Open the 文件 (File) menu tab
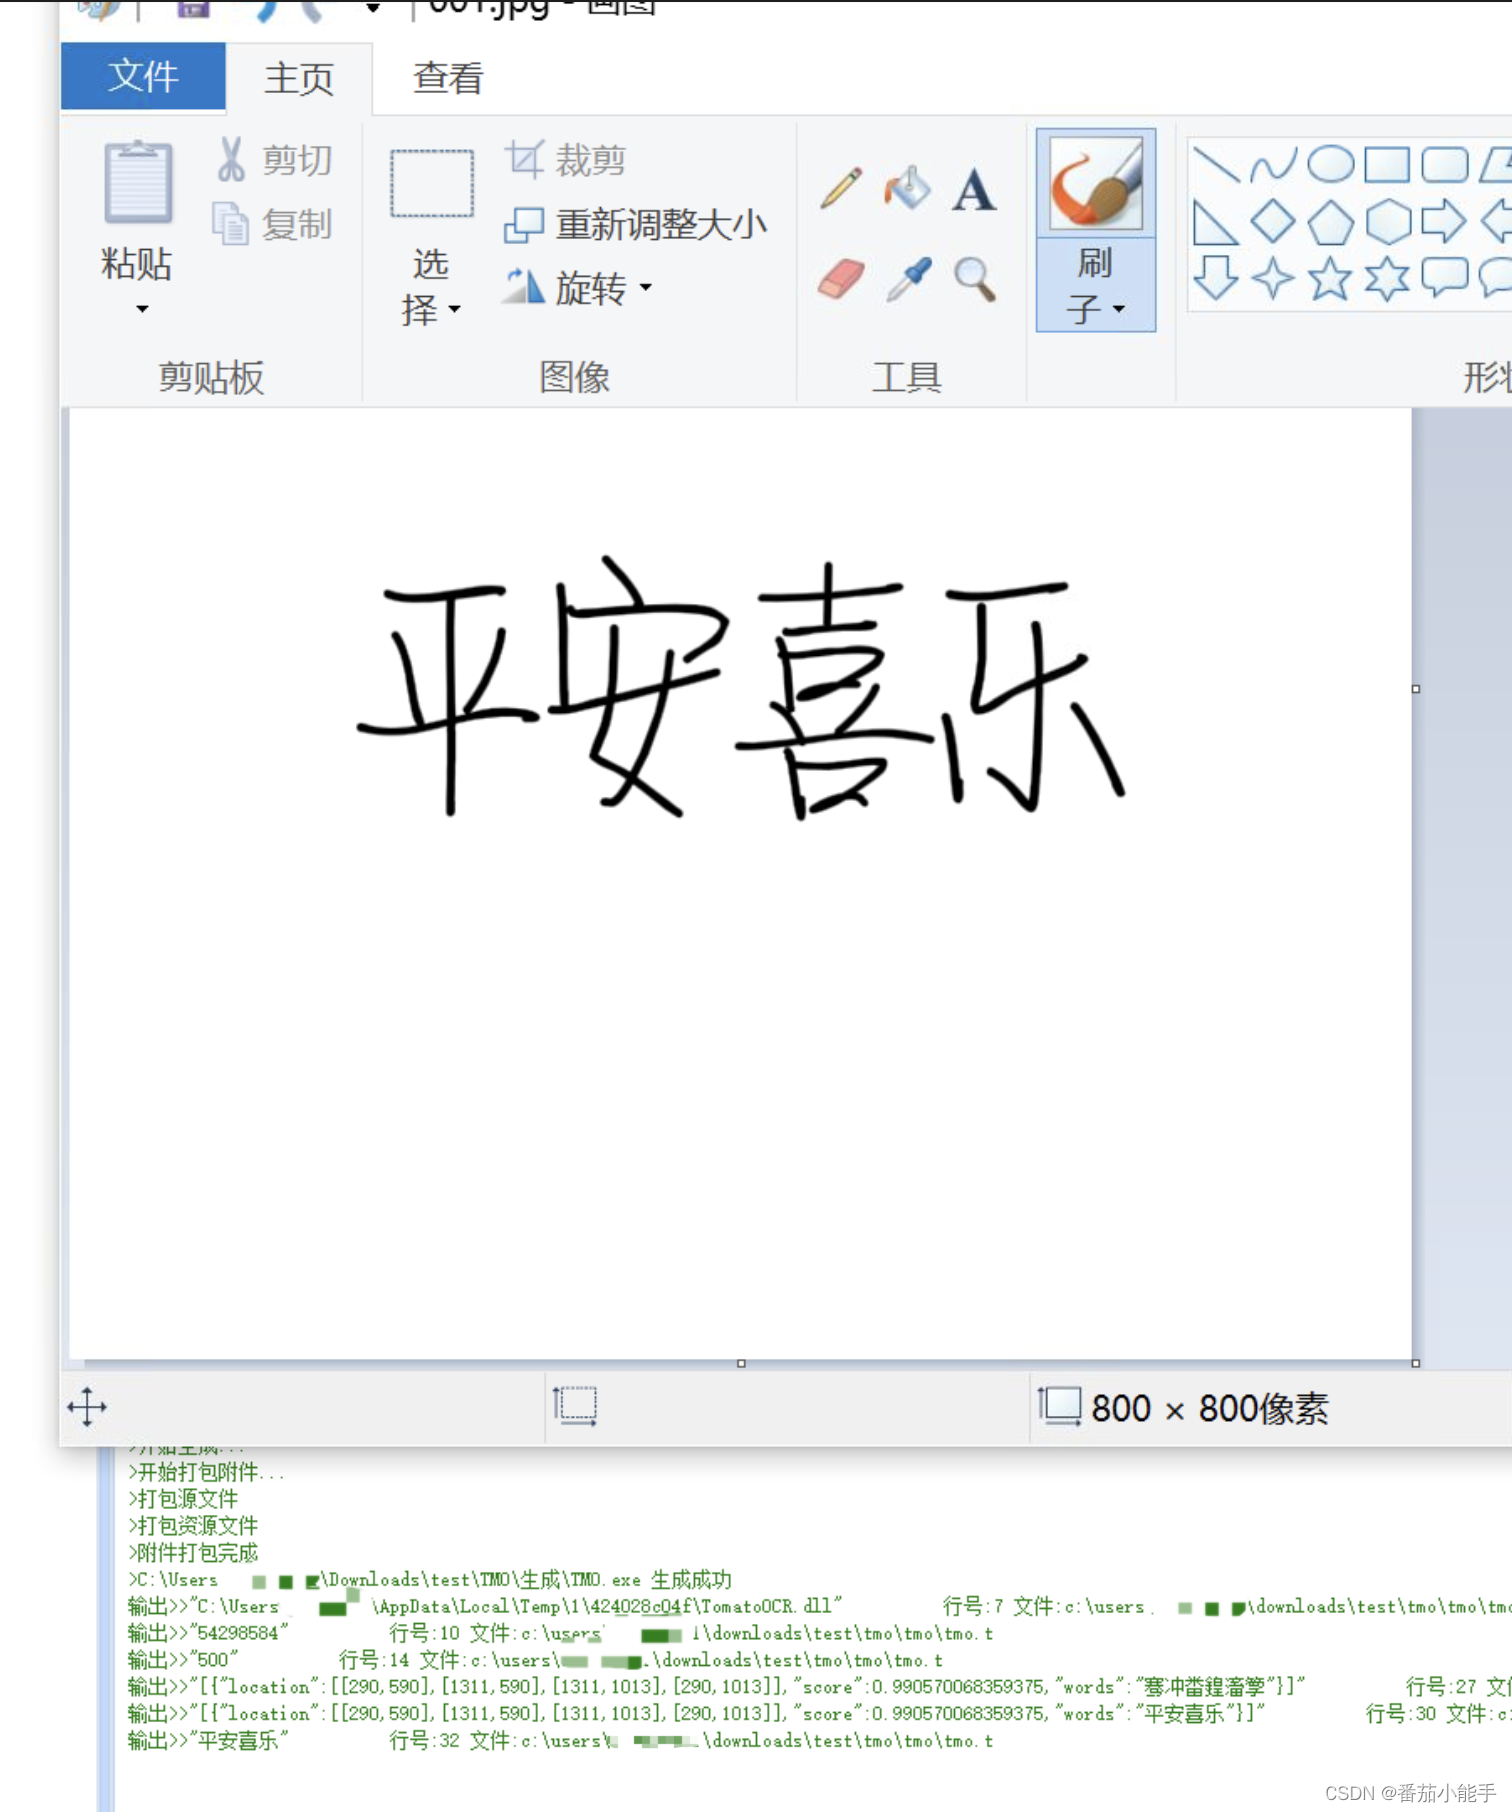The height and width of the screenshot is (1812, 1512). (x=143, y=76)
